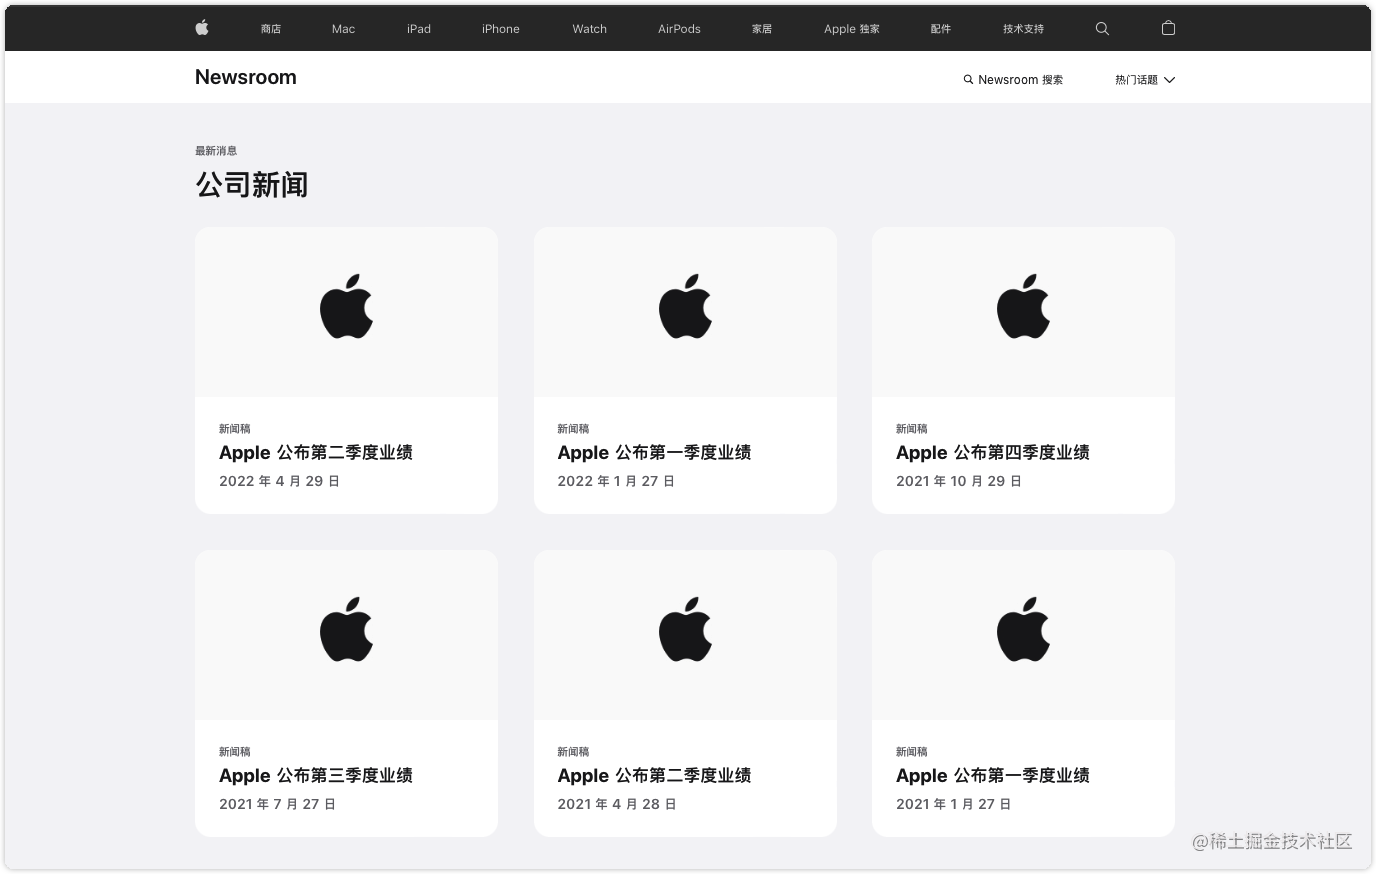The width and height of the screenshot is (1376, 874).
Task: Select 配件 in navigation bar
Action: (941, 29)
